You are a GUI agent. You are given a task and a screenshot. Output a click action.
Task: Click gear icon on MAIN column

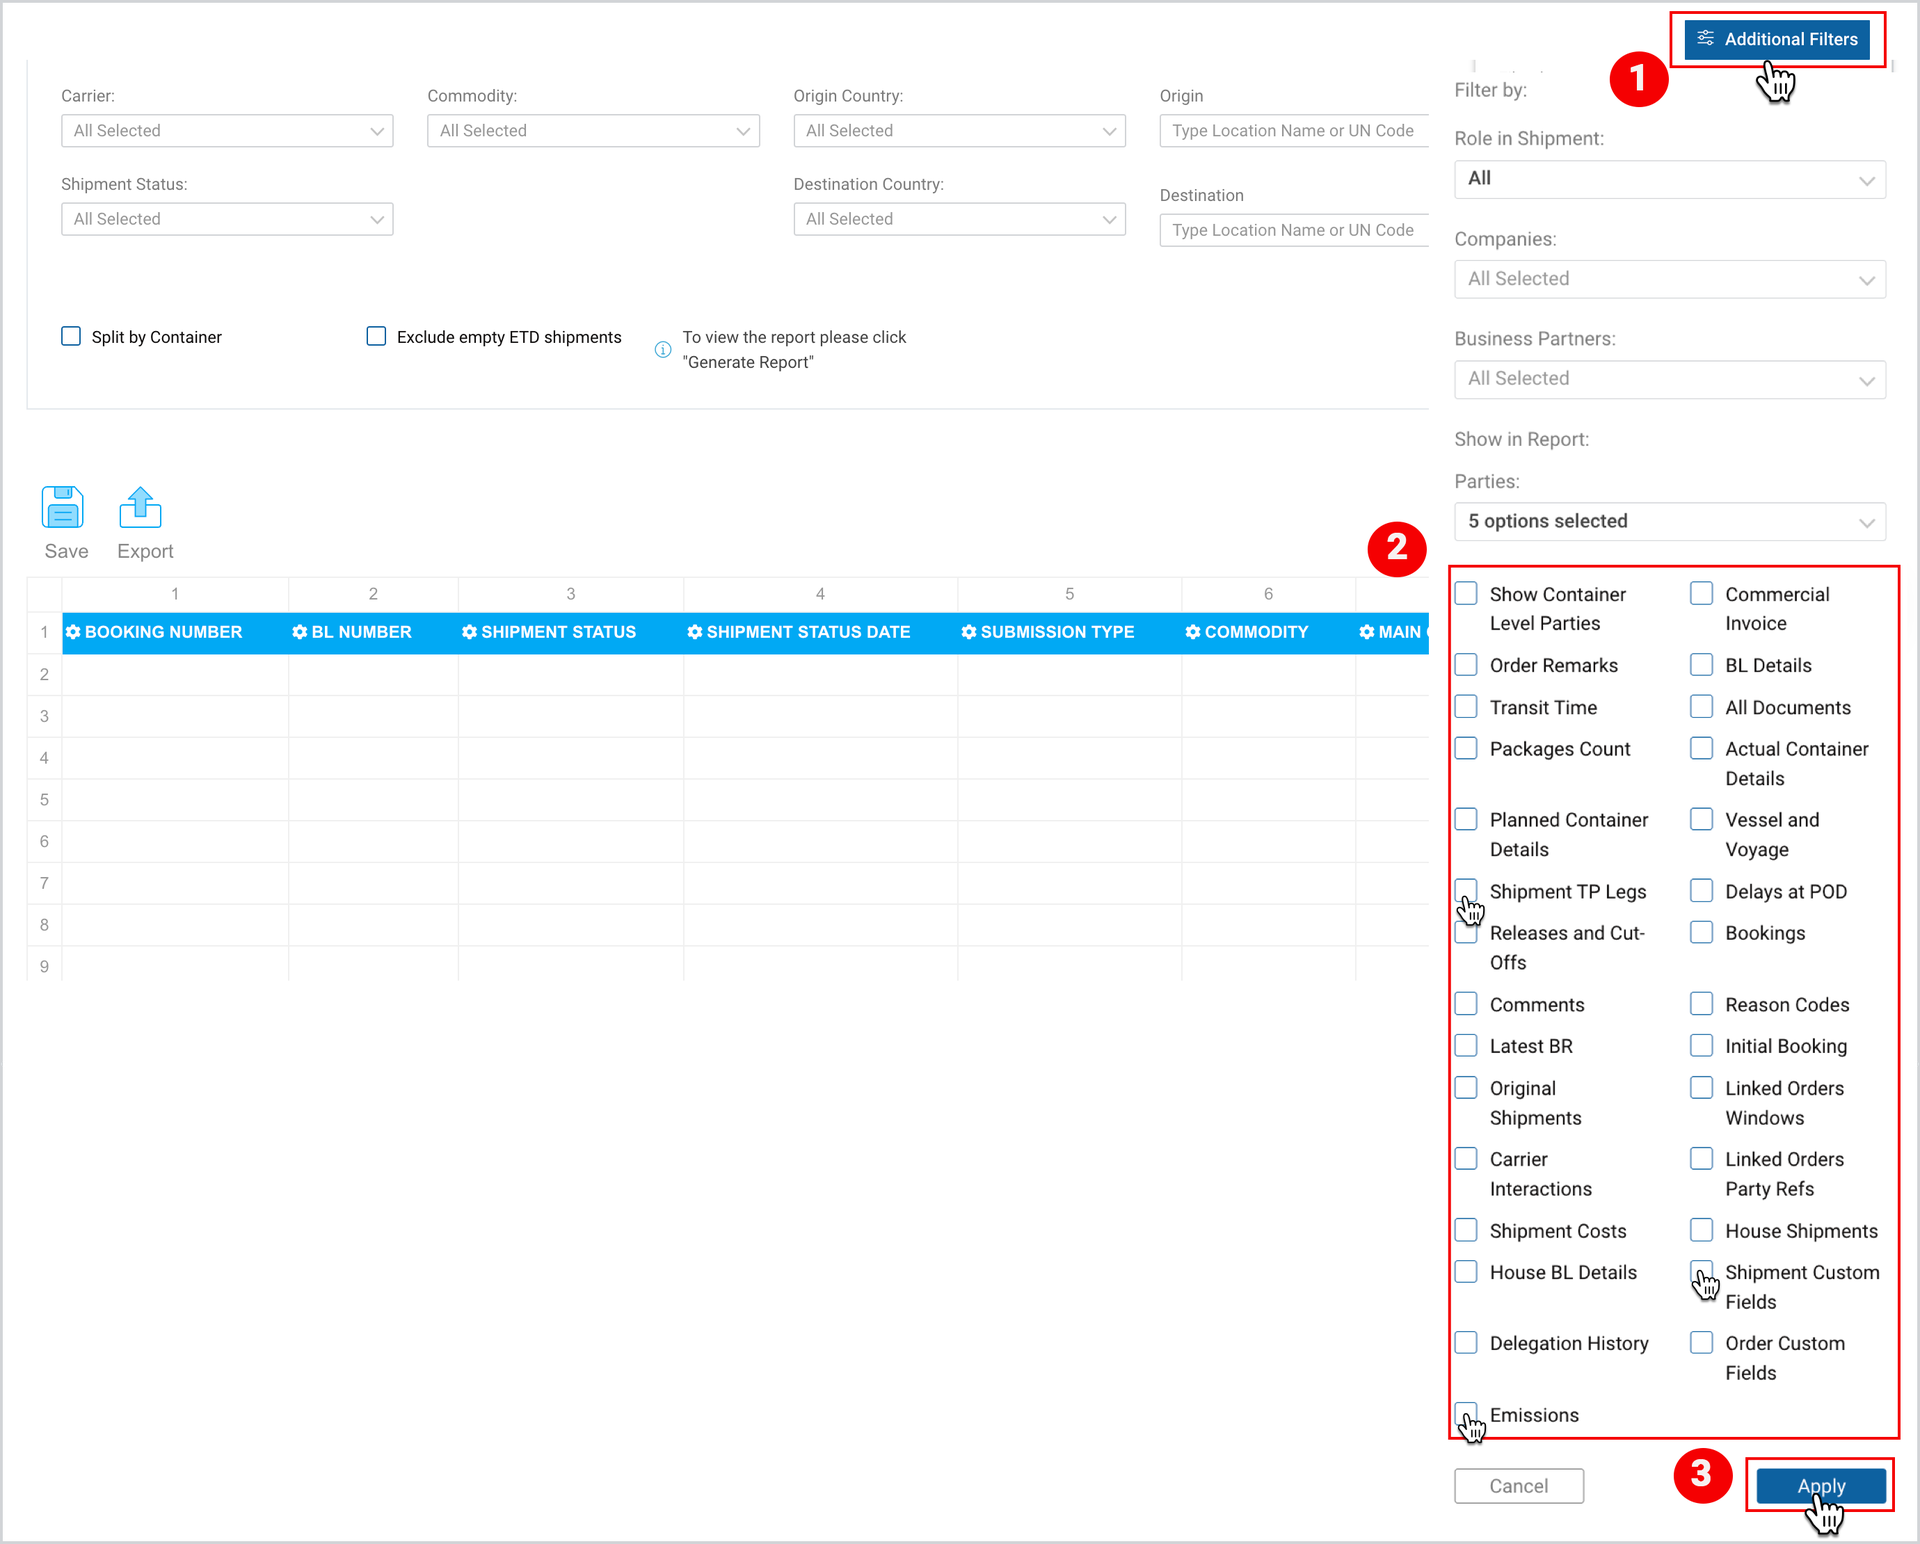(1367, 632)
